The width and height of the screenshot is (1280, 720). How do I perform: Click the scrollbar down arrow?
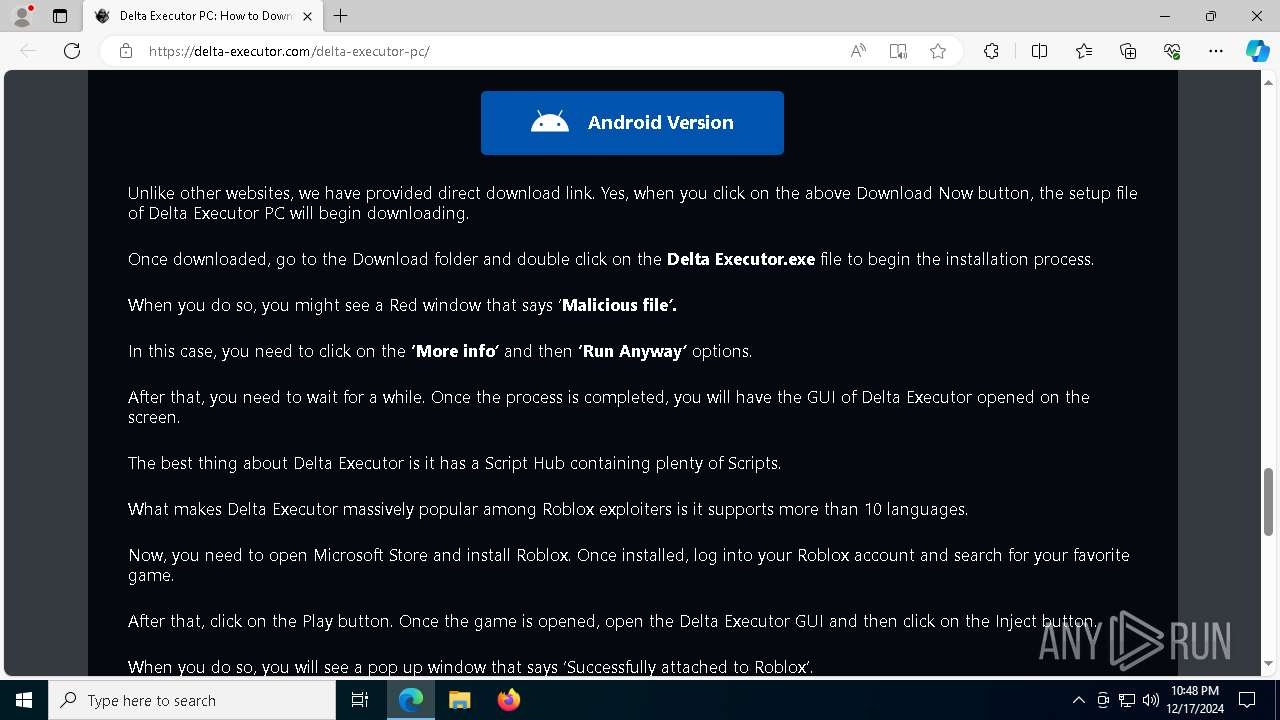(x=1269, y=663)
